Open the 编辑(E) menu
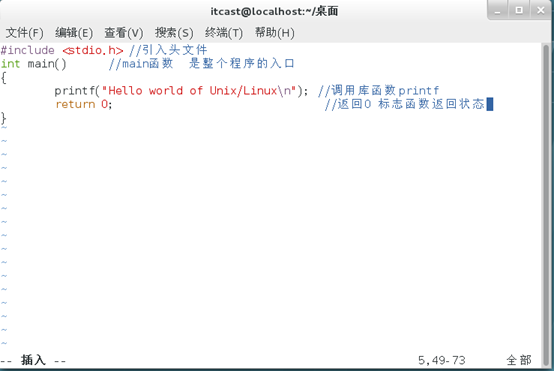554x371 pixels. point(74,33)
